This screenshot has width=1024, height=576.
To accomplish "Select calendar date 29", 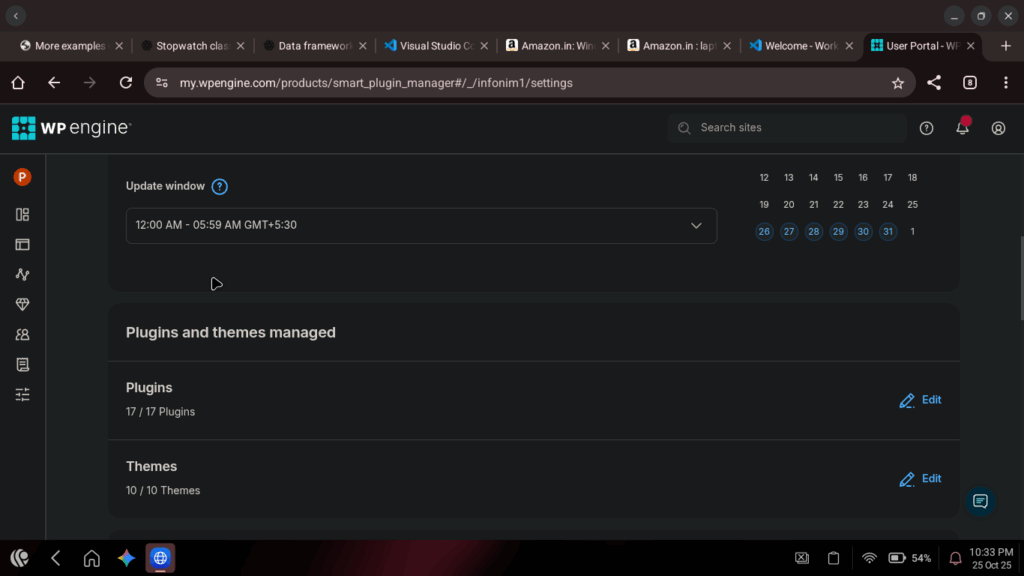I will (838, 232).
